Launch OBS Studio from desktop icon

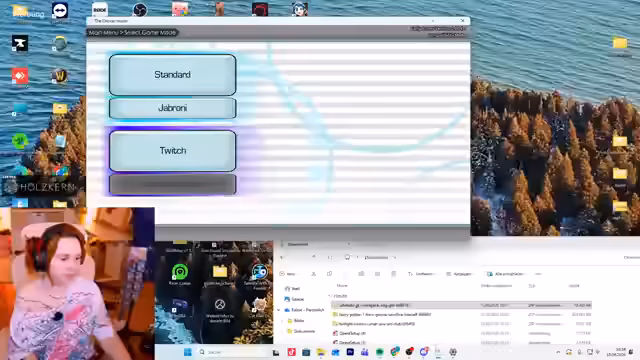click(x=140, y=9)
